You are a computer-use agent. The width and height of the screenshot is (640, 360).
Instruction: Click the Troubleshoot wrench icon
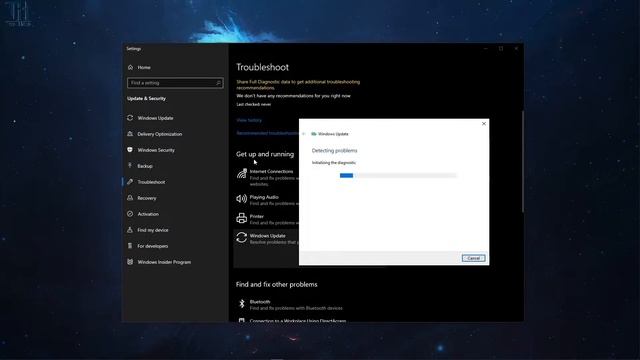coord(130,182)
